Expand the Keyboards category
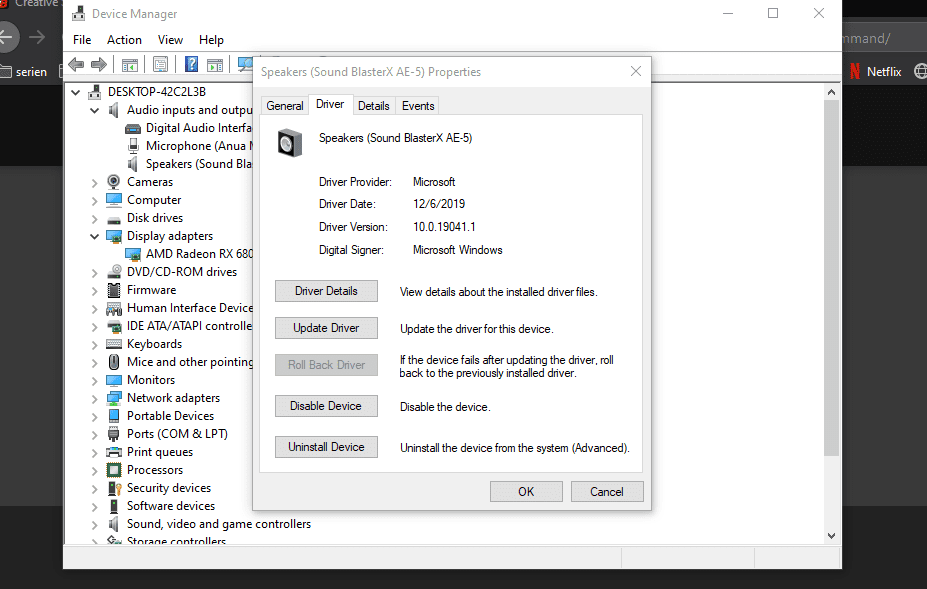The width and height of the screenshot is (927, 589). pyautogui.click(x=94, y=345)
